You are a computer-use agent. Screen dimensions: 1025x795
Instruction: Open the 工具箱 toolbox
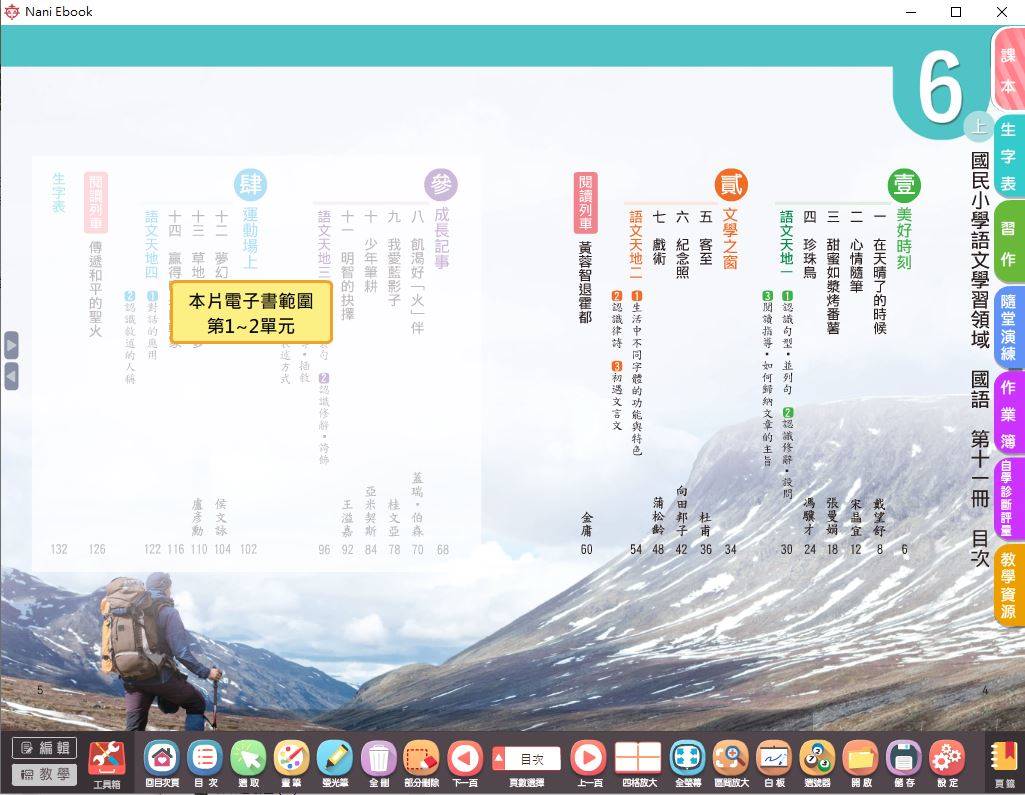coord(107,763)
